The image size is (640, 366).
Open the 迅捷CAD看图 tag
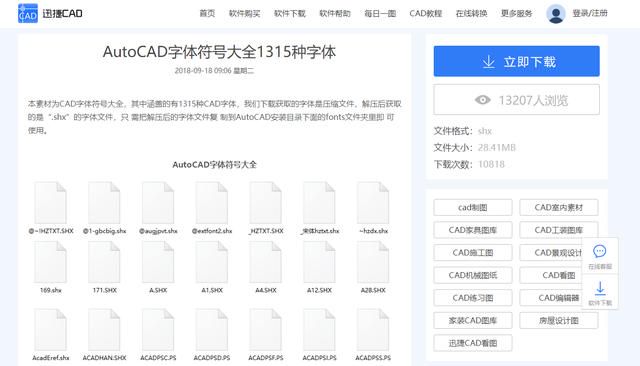click(x=473, y=343)
